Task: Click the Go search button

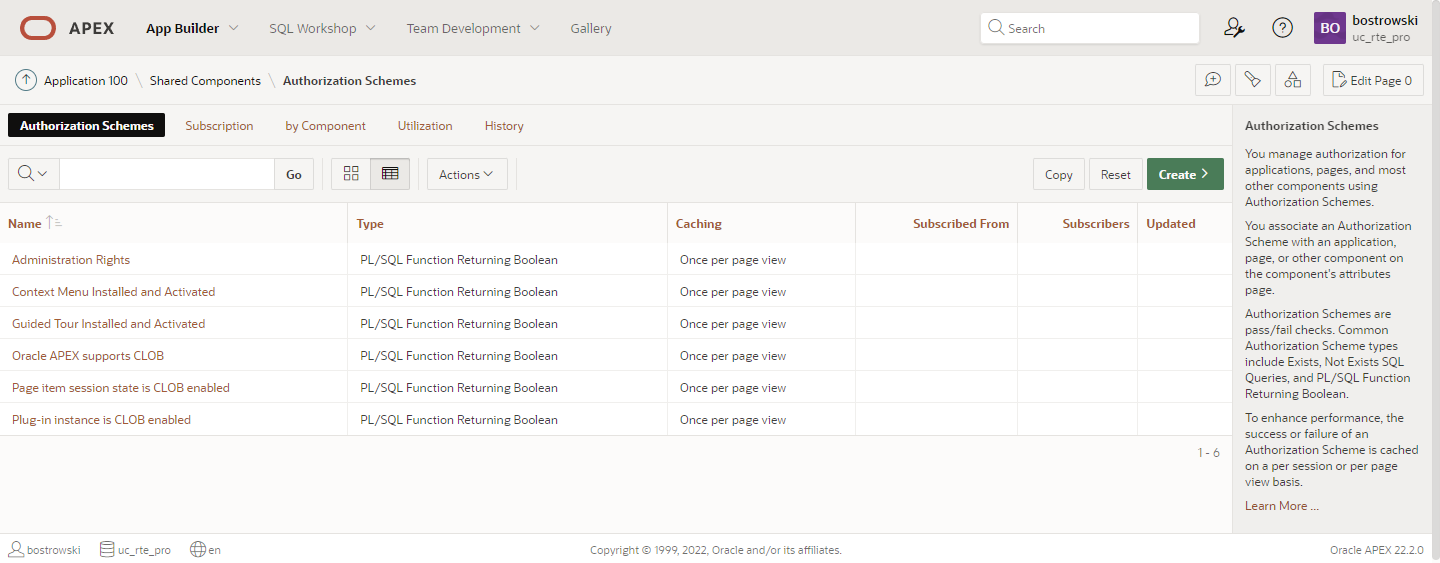Action: tap(294, 174)
